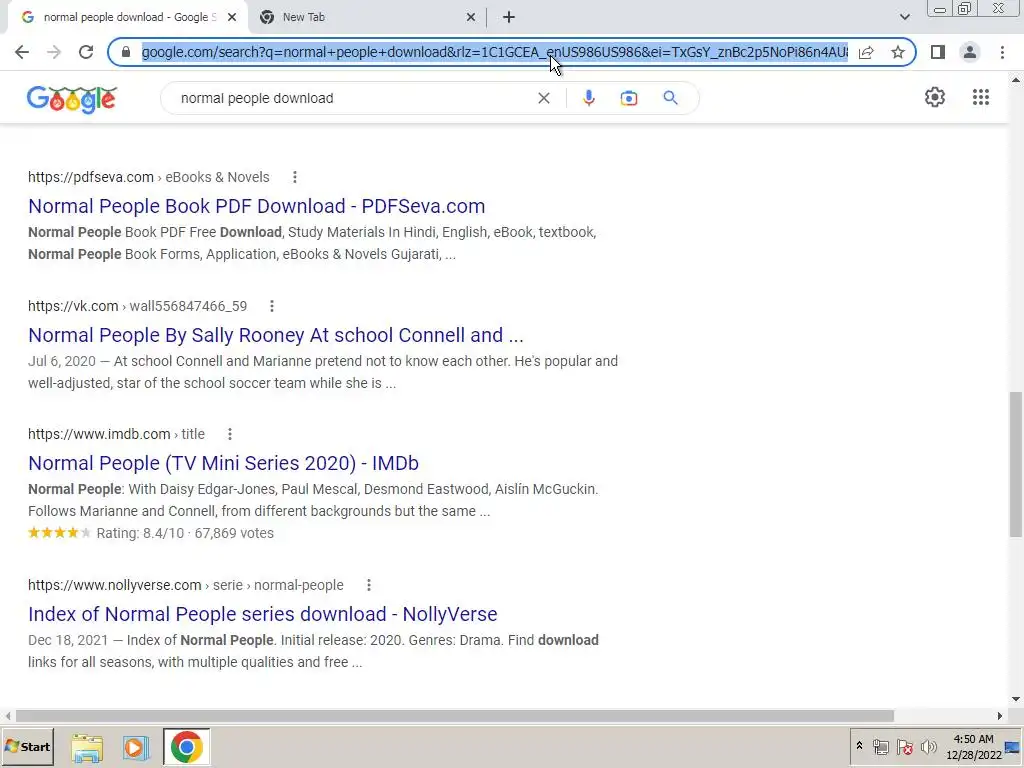View site information lock icon
Screen dimensions: 1024x768
(126, 52)
